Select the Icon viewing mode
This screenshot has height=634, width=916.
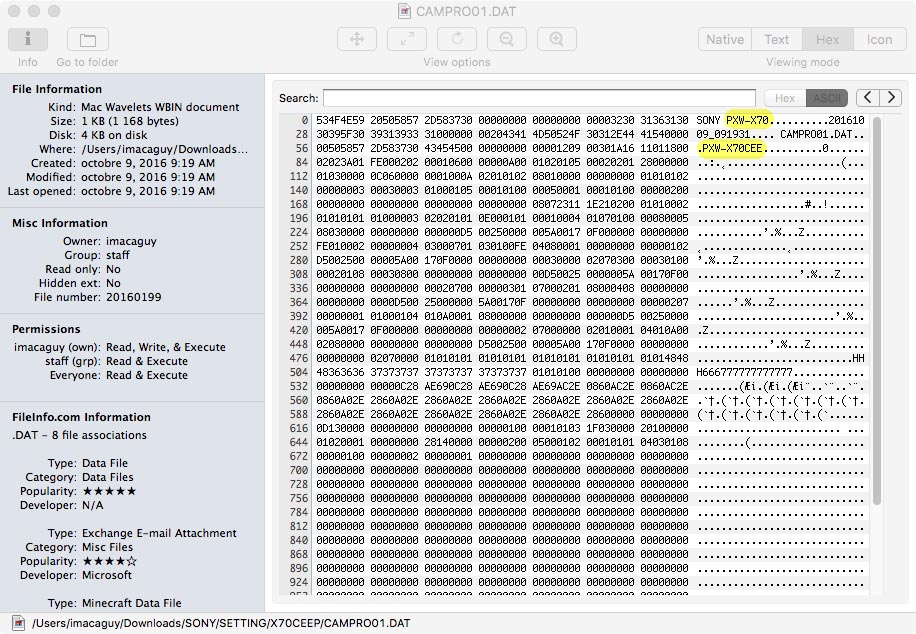[880, 40]
